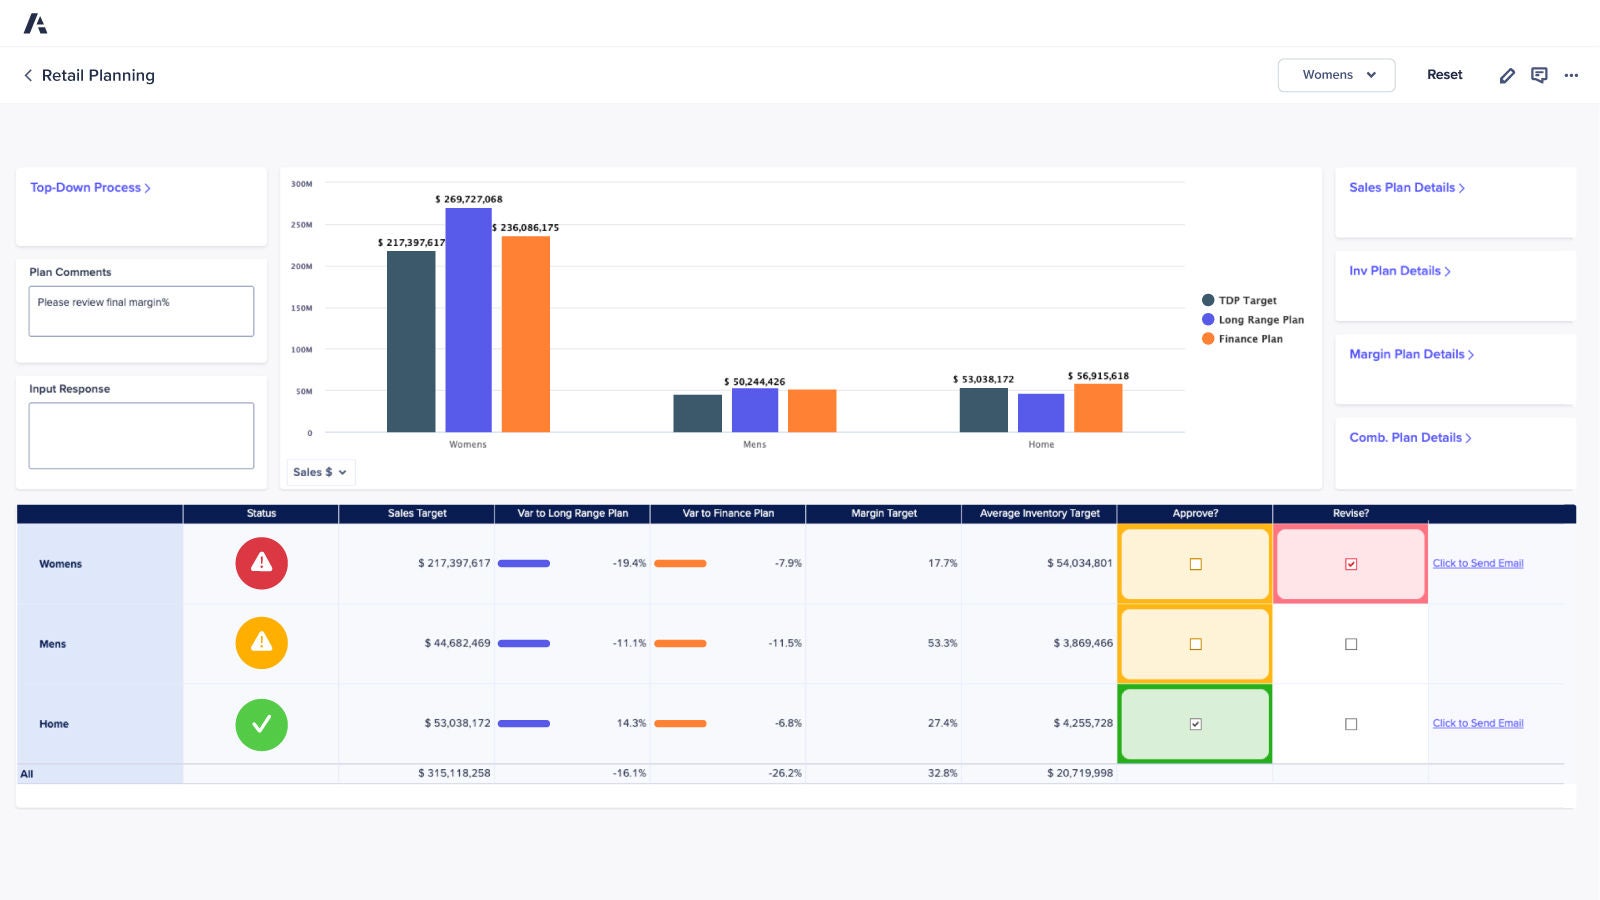Check the Approve checkbox for Womens

click(x=1194, y=563)
